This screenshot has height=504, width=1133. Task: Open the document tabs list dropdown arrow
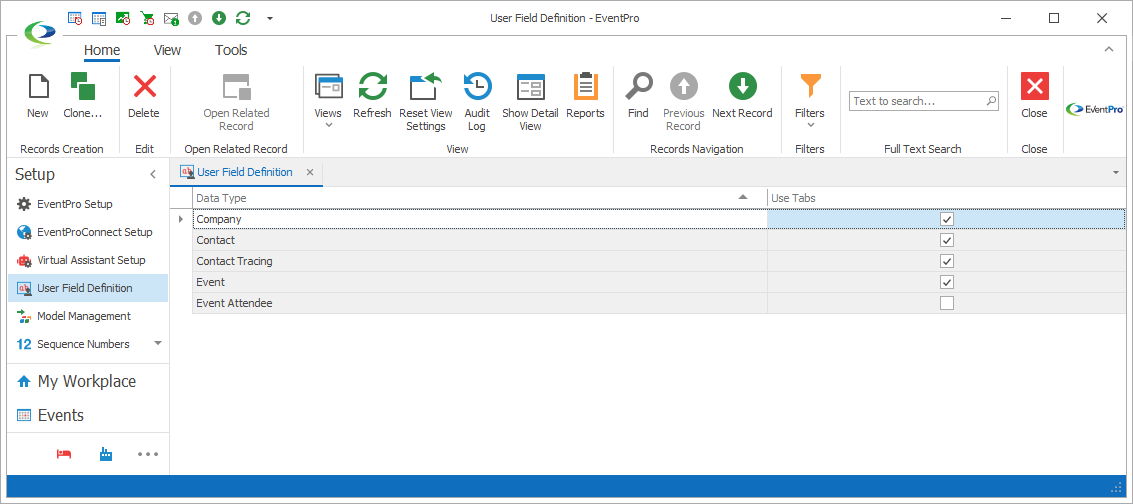[1116, 173]
